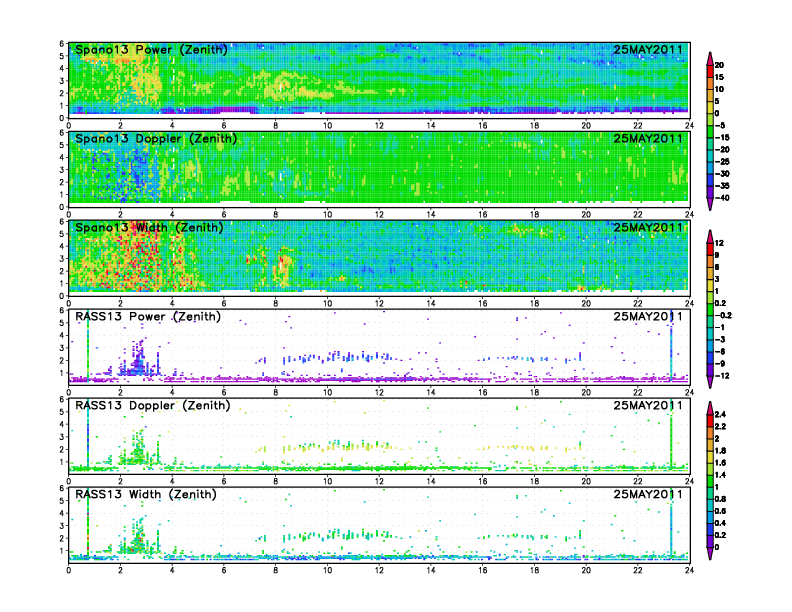Click the '2.4' label on the bottom colorbar
Screen dimensions: 792x612
click(720, 415)
